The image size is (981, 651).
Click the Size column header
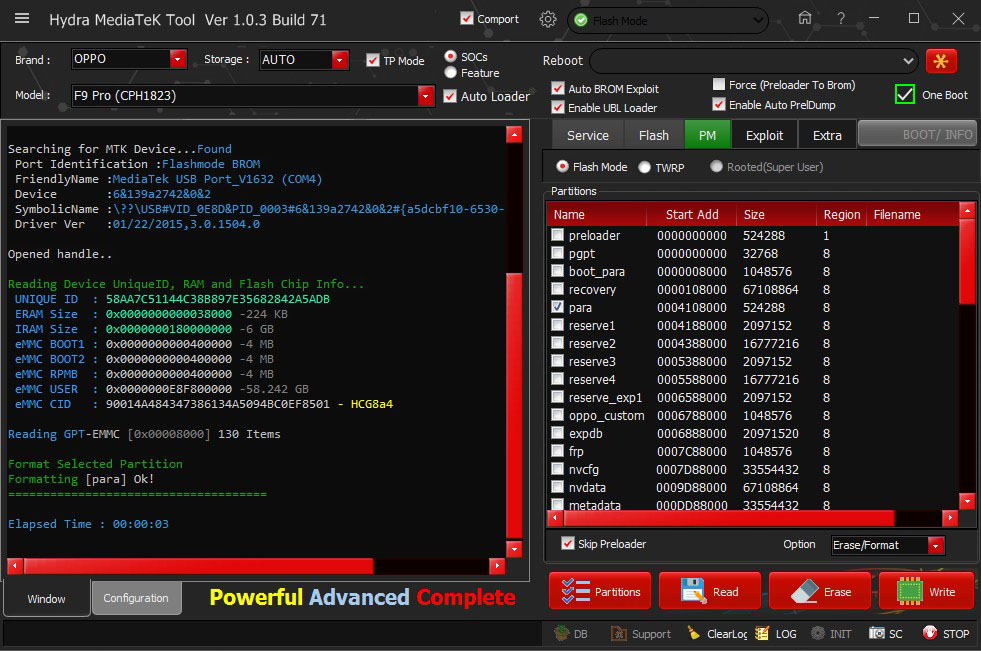pyautogui.click(x=776, y=214)
